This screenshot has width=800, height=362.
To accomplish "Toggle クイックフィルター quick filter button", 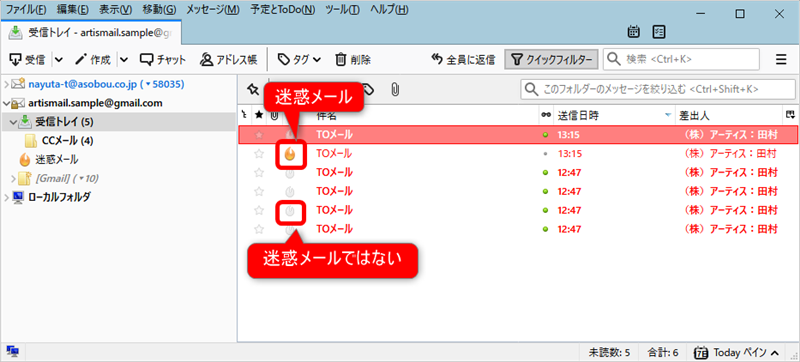I will pos(551,60).
